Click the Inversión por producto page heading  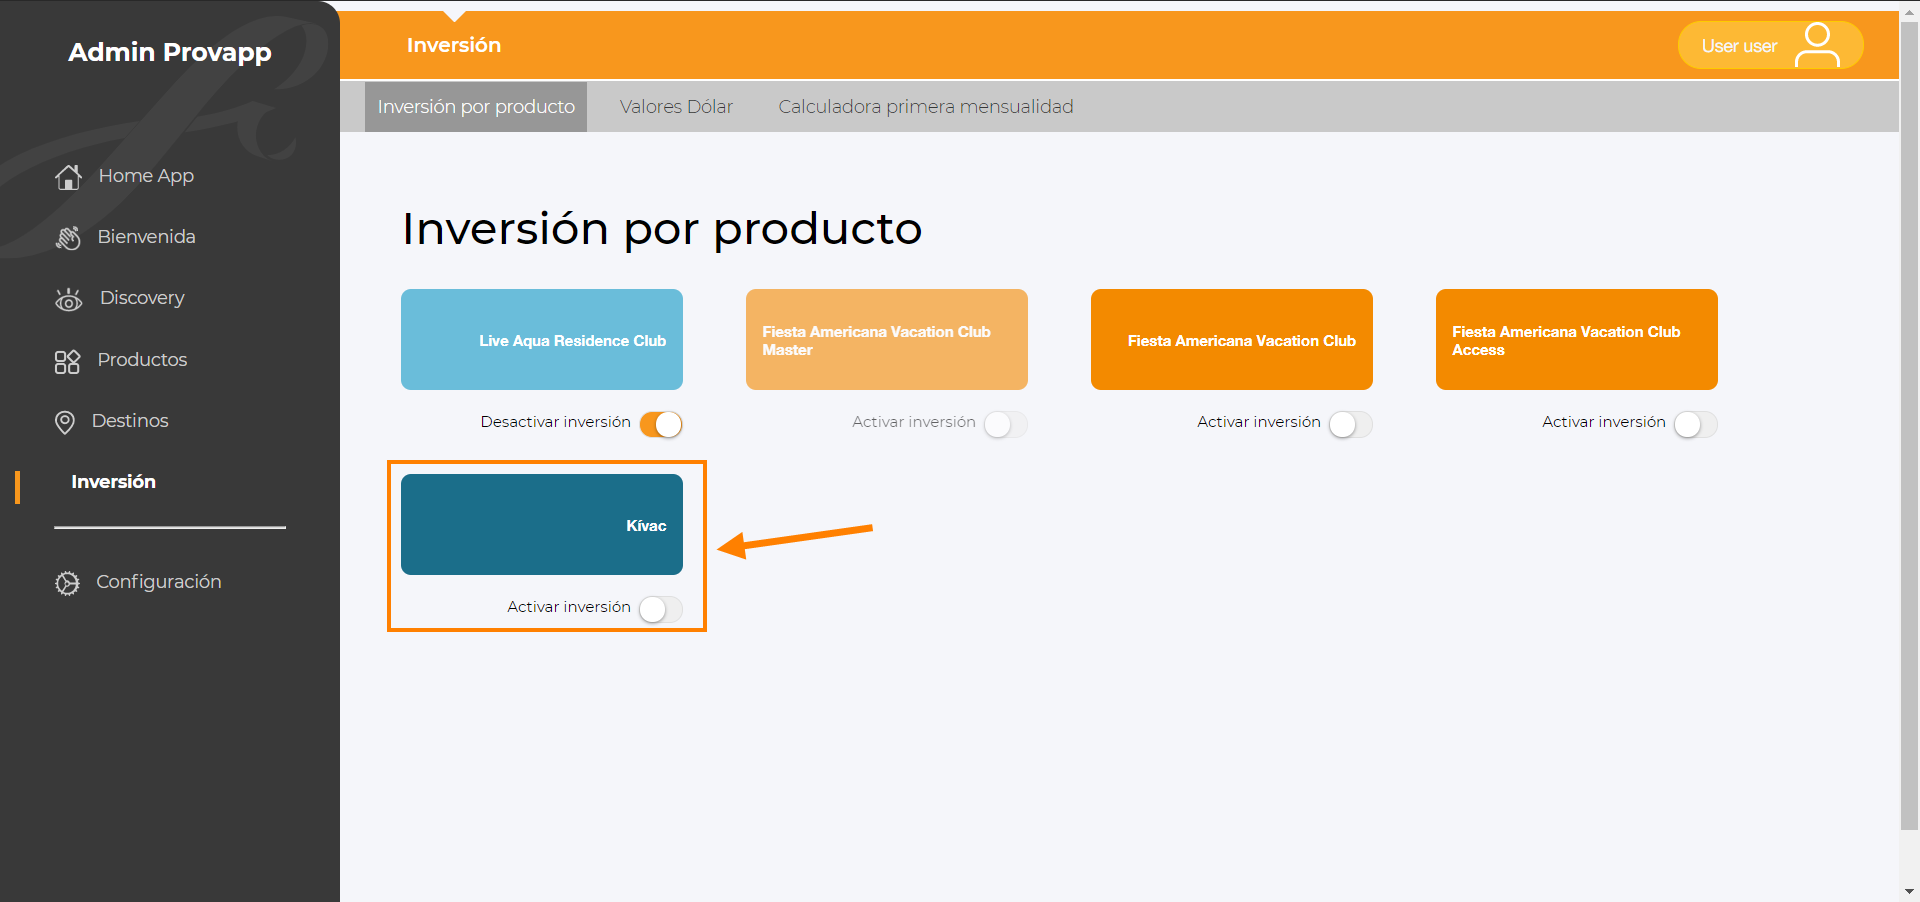662,229
